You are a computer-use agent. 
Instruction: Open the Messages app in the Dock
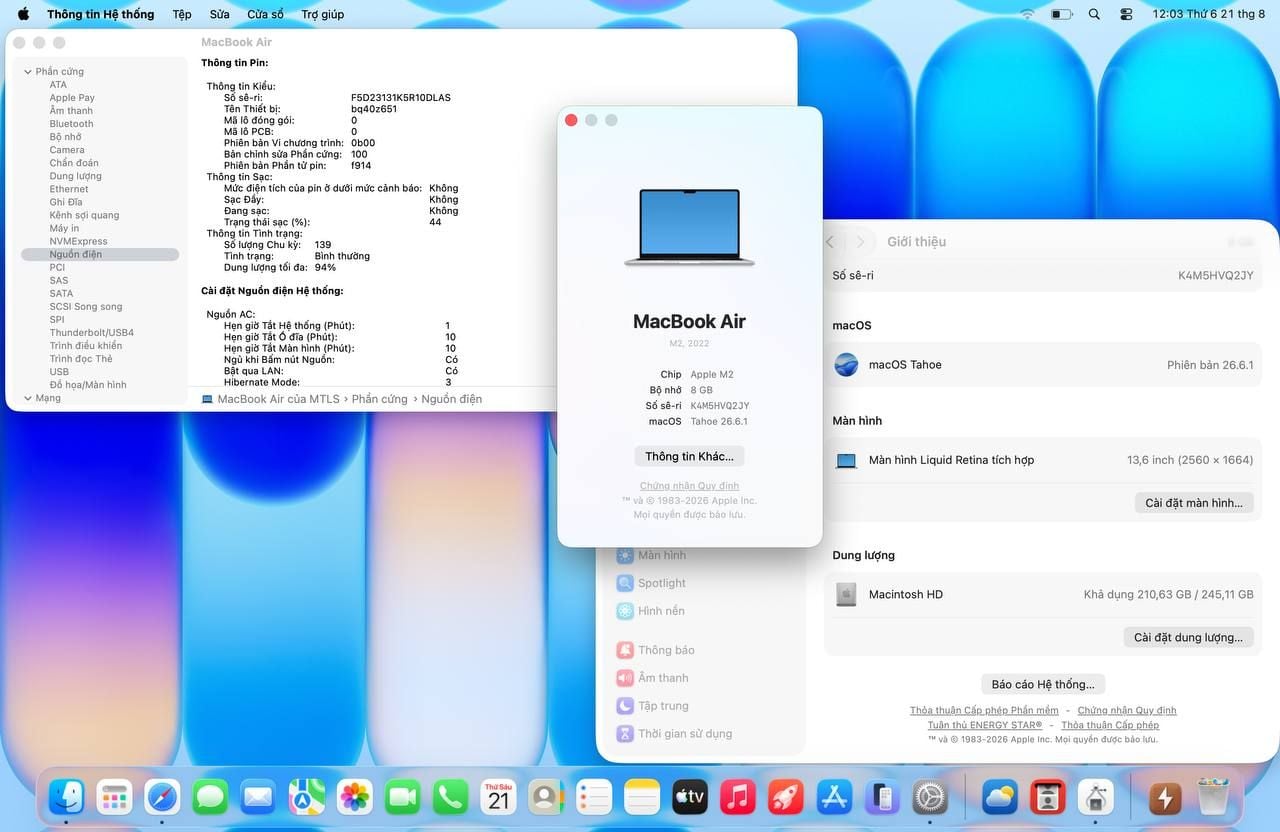click(x=210, y=797)
